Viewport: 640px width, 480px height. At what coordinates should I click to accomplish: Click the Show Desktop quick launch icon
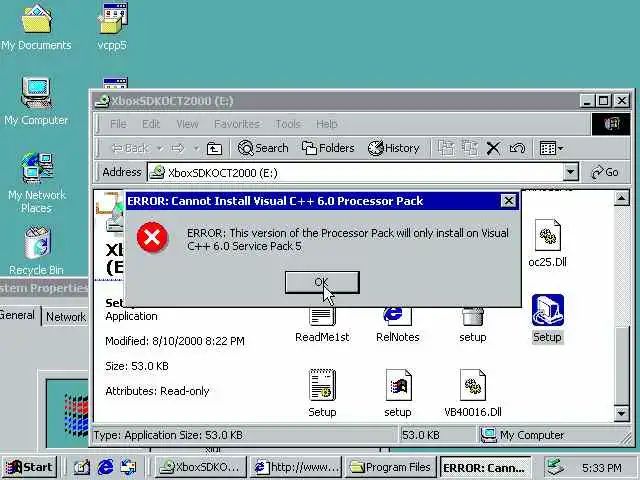pyautogui.click(x=81, y=467)
